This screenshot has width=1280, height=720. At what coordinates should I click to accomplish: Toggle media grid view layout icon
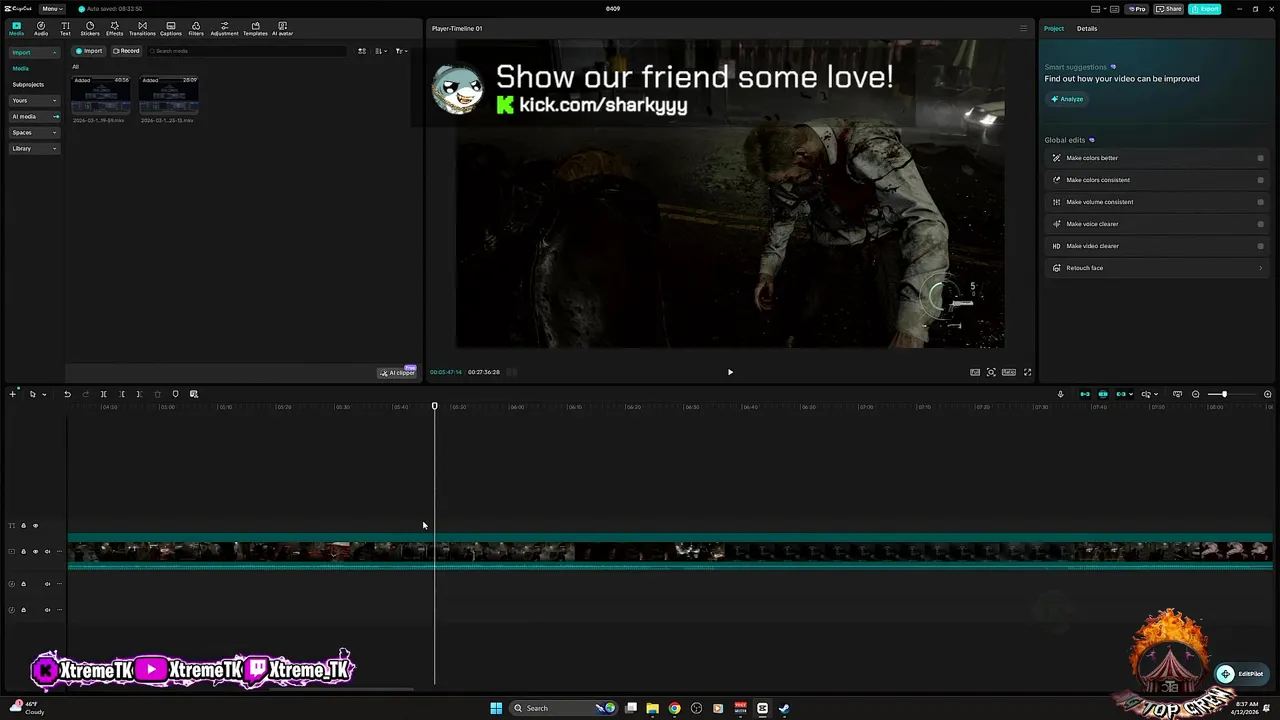362,51
